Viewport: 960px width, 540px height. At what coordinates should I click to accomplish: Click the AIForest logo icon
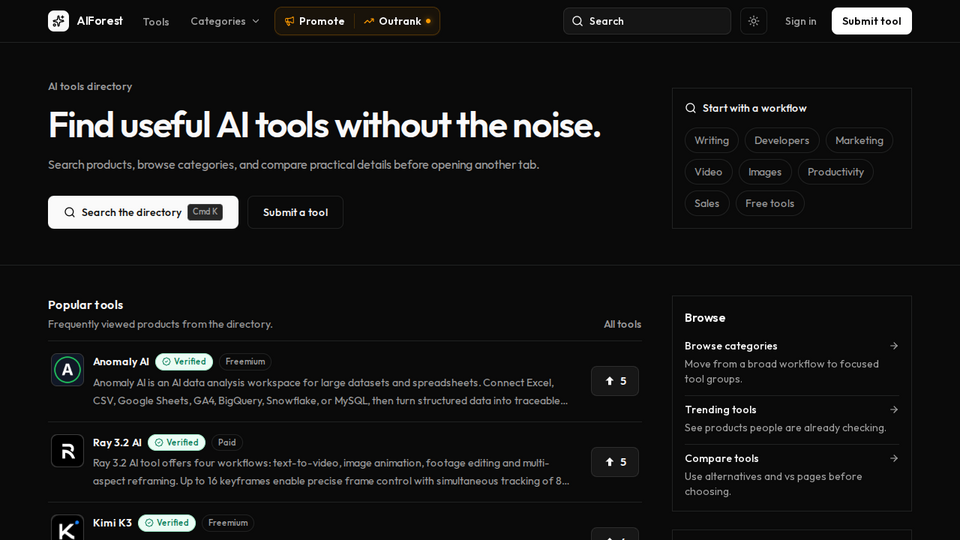pyautogui.click(x=58, y=21)
